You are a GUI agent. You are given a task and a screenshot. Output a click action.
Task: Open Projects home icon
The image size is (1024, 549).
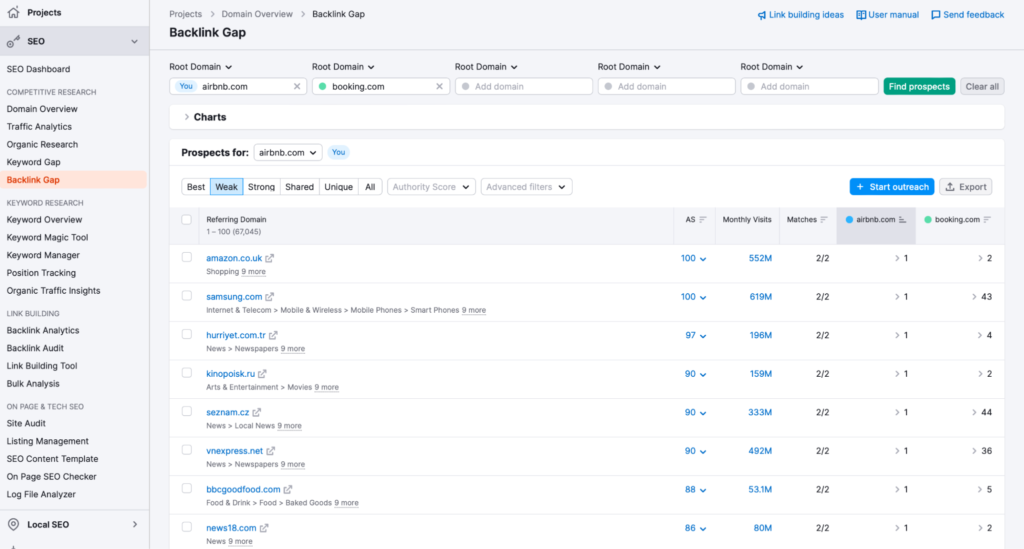[x=13, y=12]
